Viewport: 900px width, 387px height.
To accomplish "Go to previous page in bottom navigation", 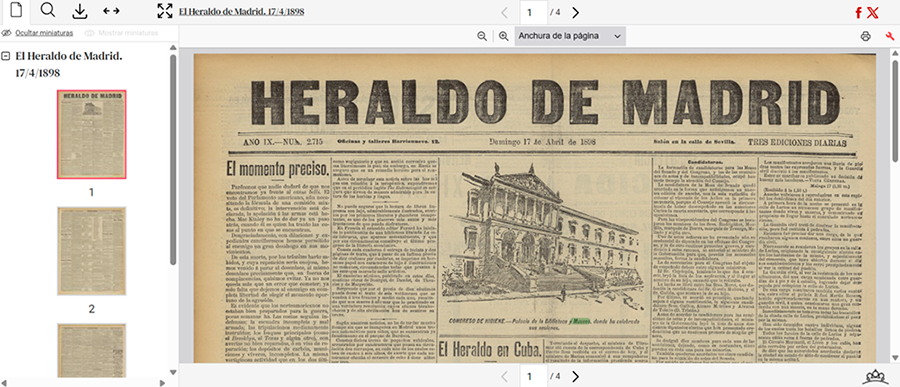I will (x=505, y=377).
